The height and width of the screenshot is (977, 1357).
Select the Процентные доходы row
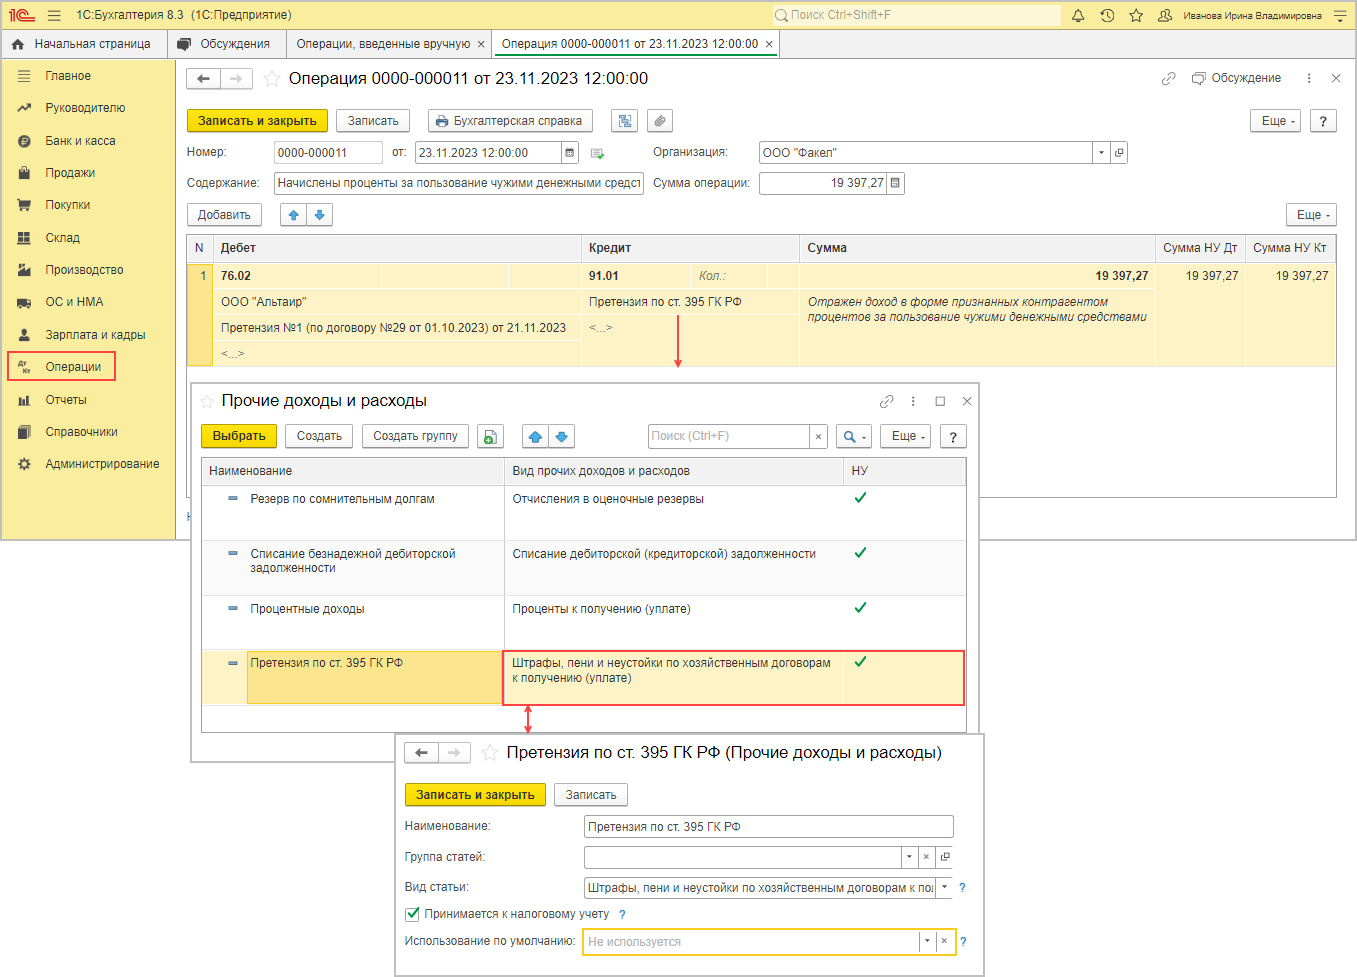(584, 622)
